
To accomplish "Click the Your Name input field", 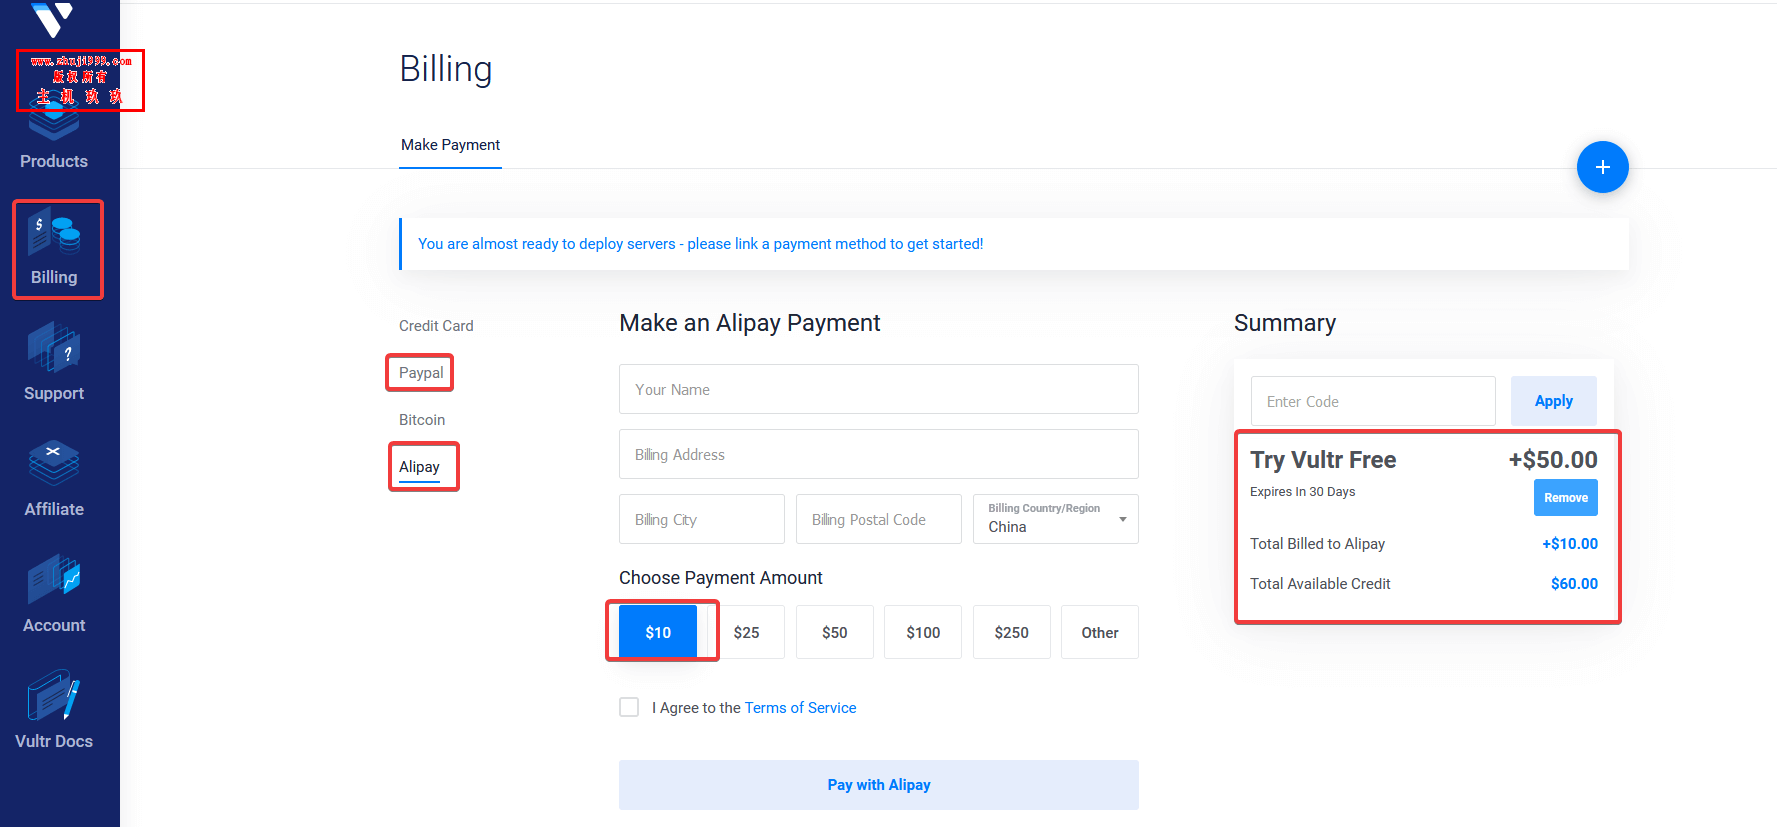I will click(x=878, y=389).
